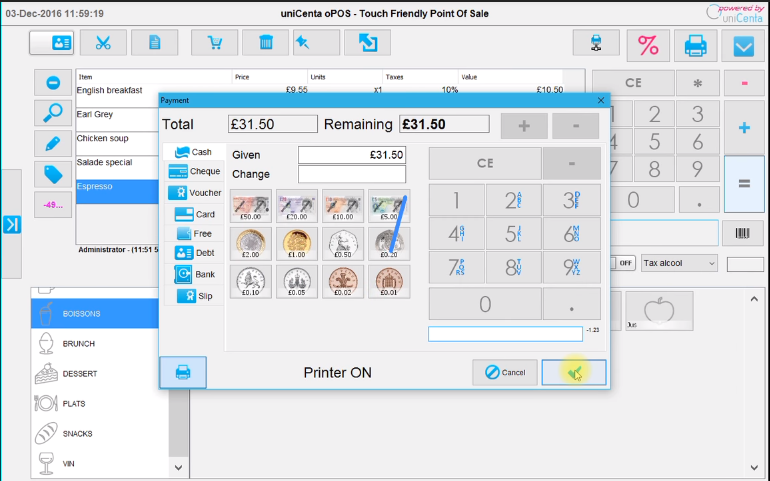Click the Given amount field
Image resolution: width=770 pixels, height=481 pixels.
[351, 155]
